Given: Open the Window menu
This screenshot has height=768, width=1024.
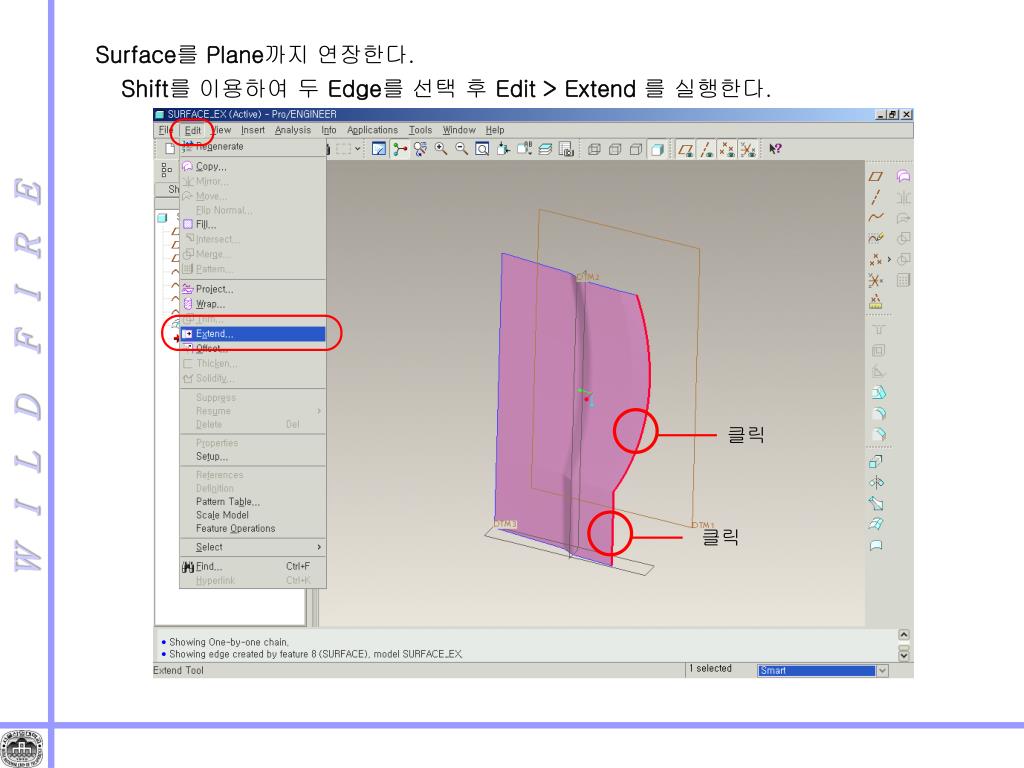Looking at the screenshot, I should coord(459,130).
